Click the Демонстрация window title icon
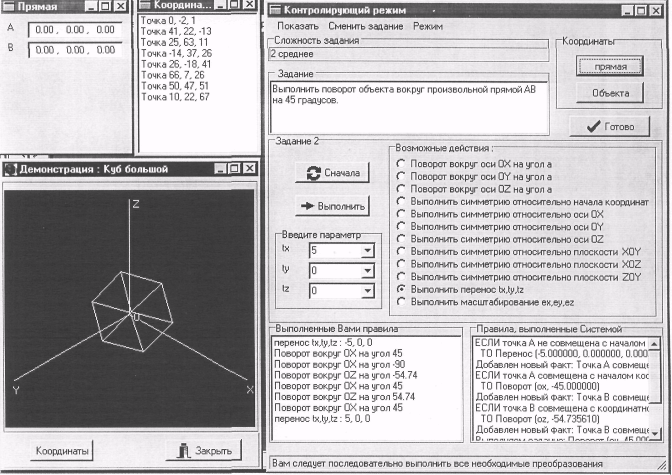The height and width of the screenshot is (475, 672). [11, 170]
